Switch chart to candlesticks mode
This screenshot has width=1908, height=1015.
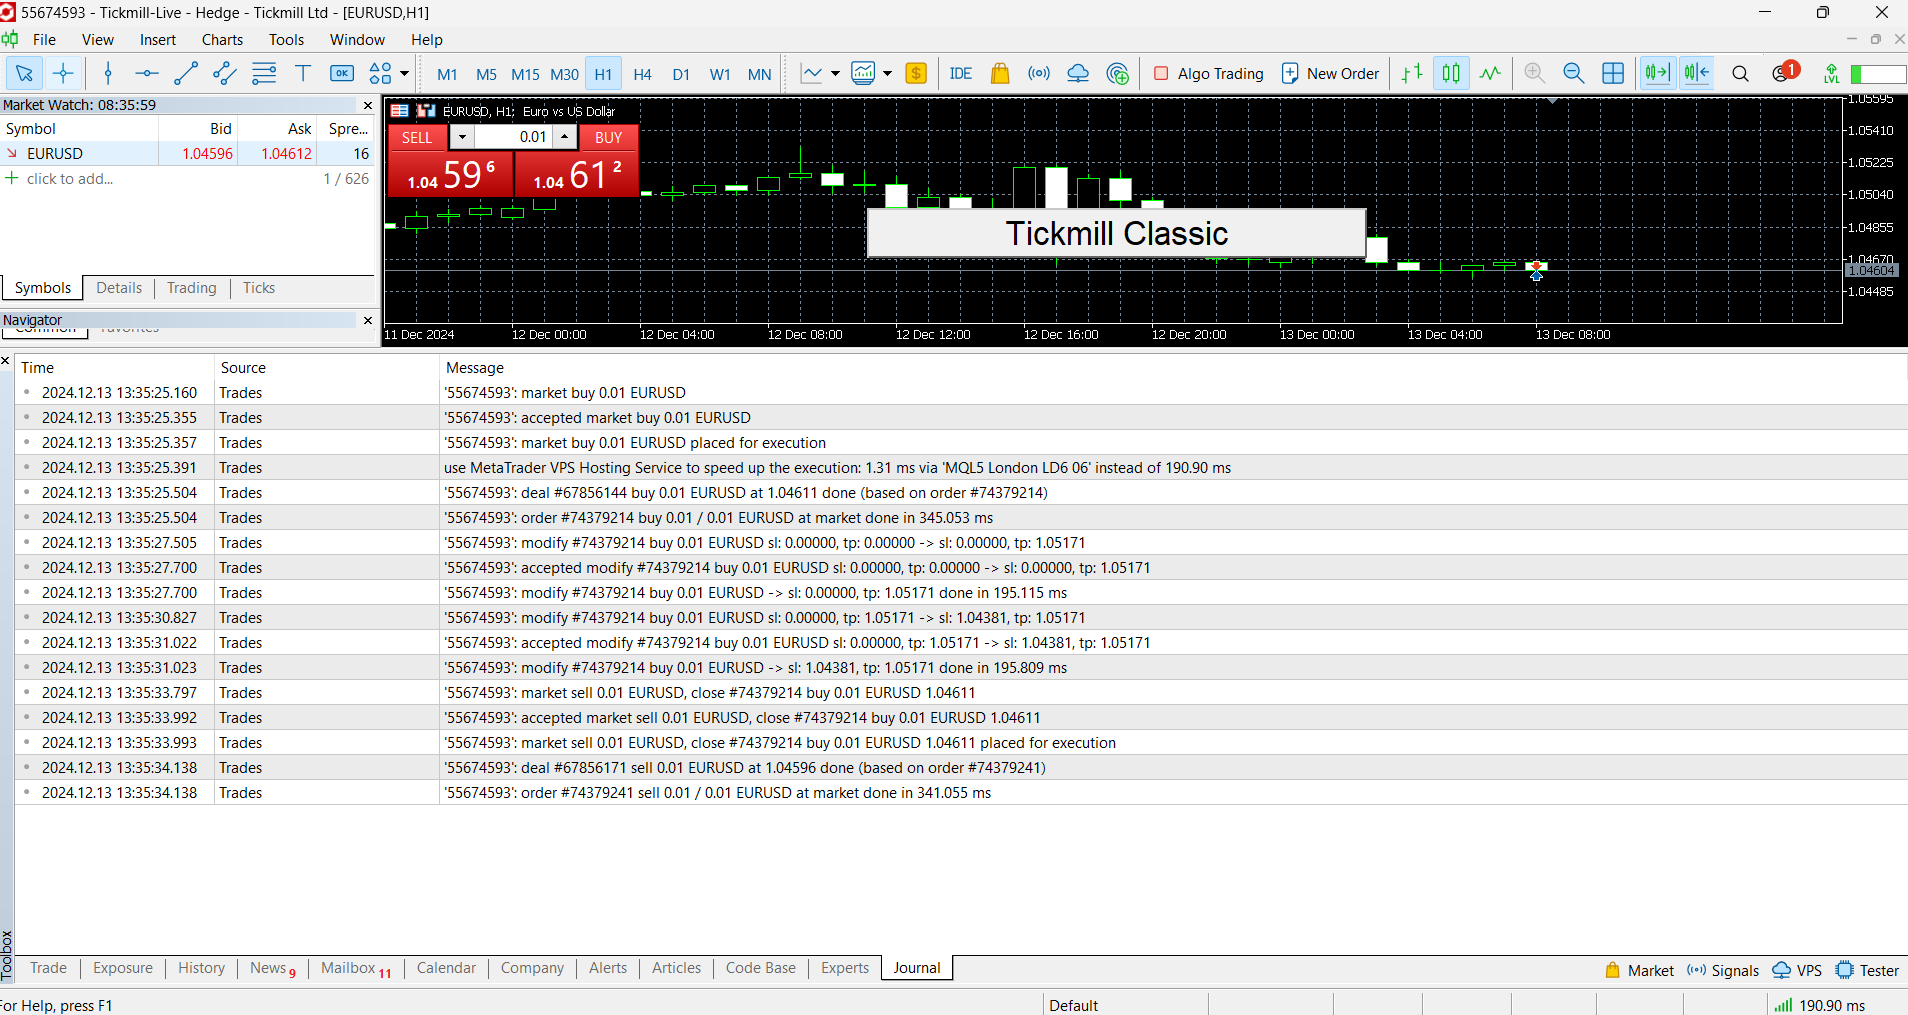[x=1451, y=73]
